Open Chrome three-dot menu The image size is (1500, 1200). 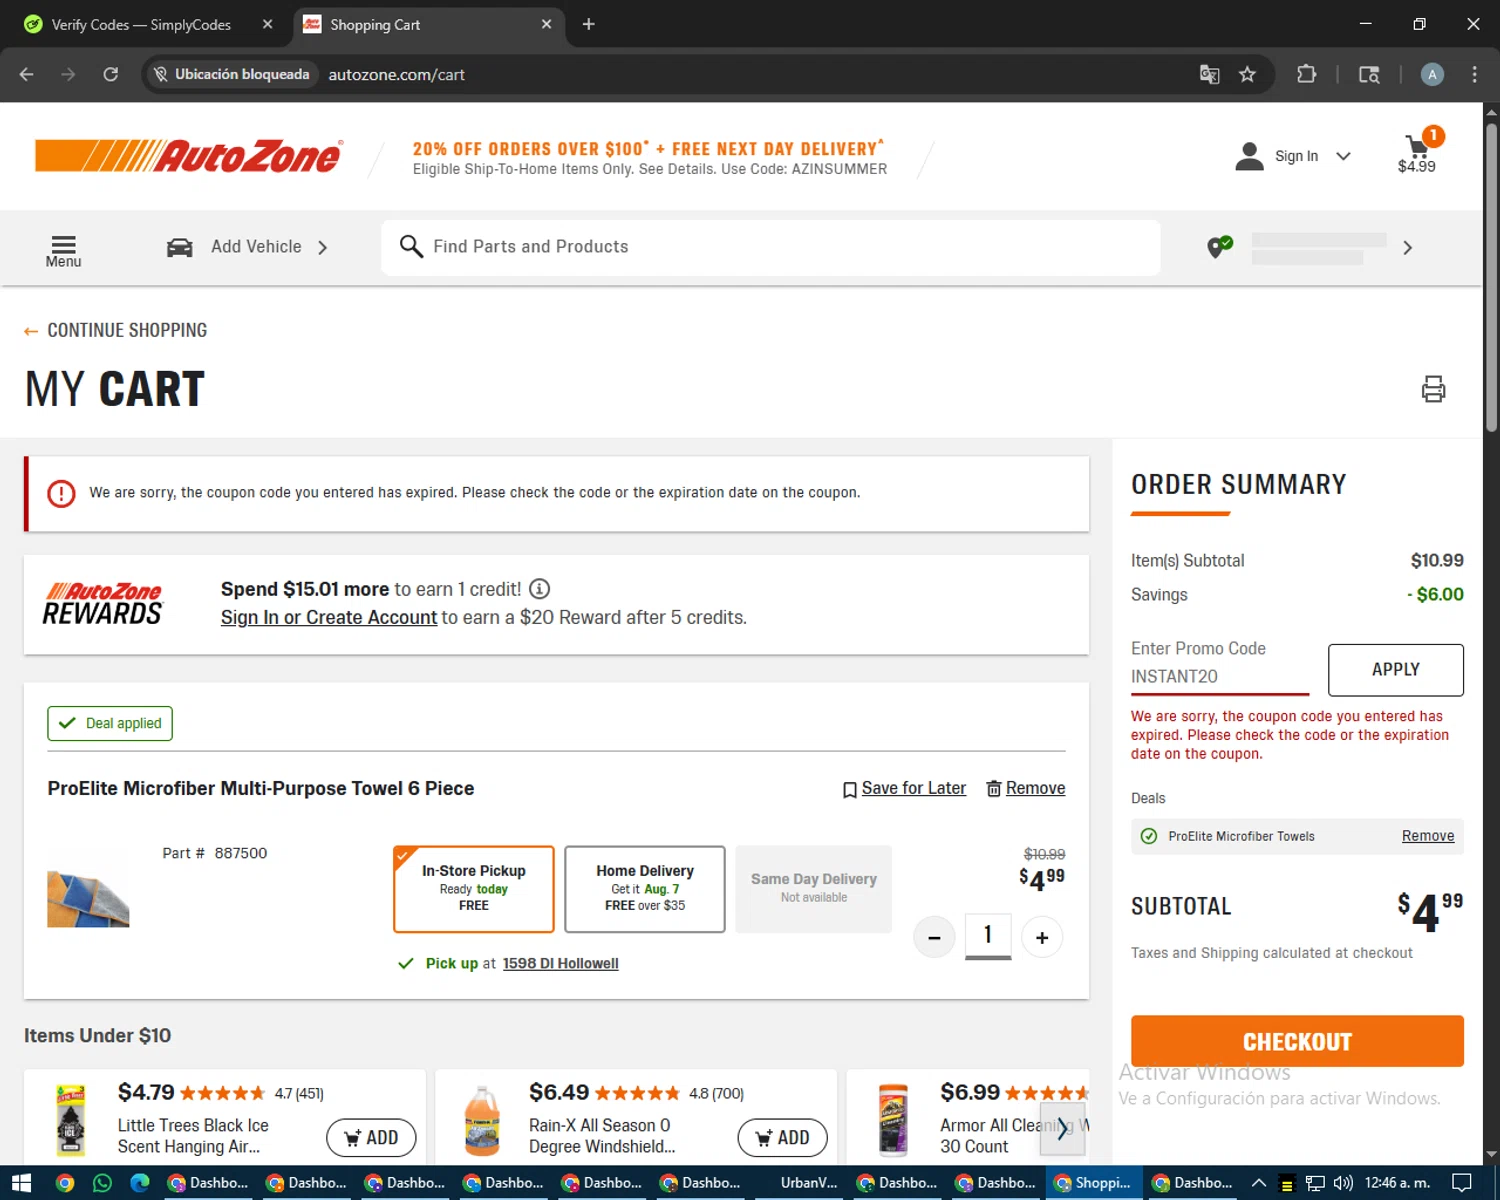[x=1474, y=74]
